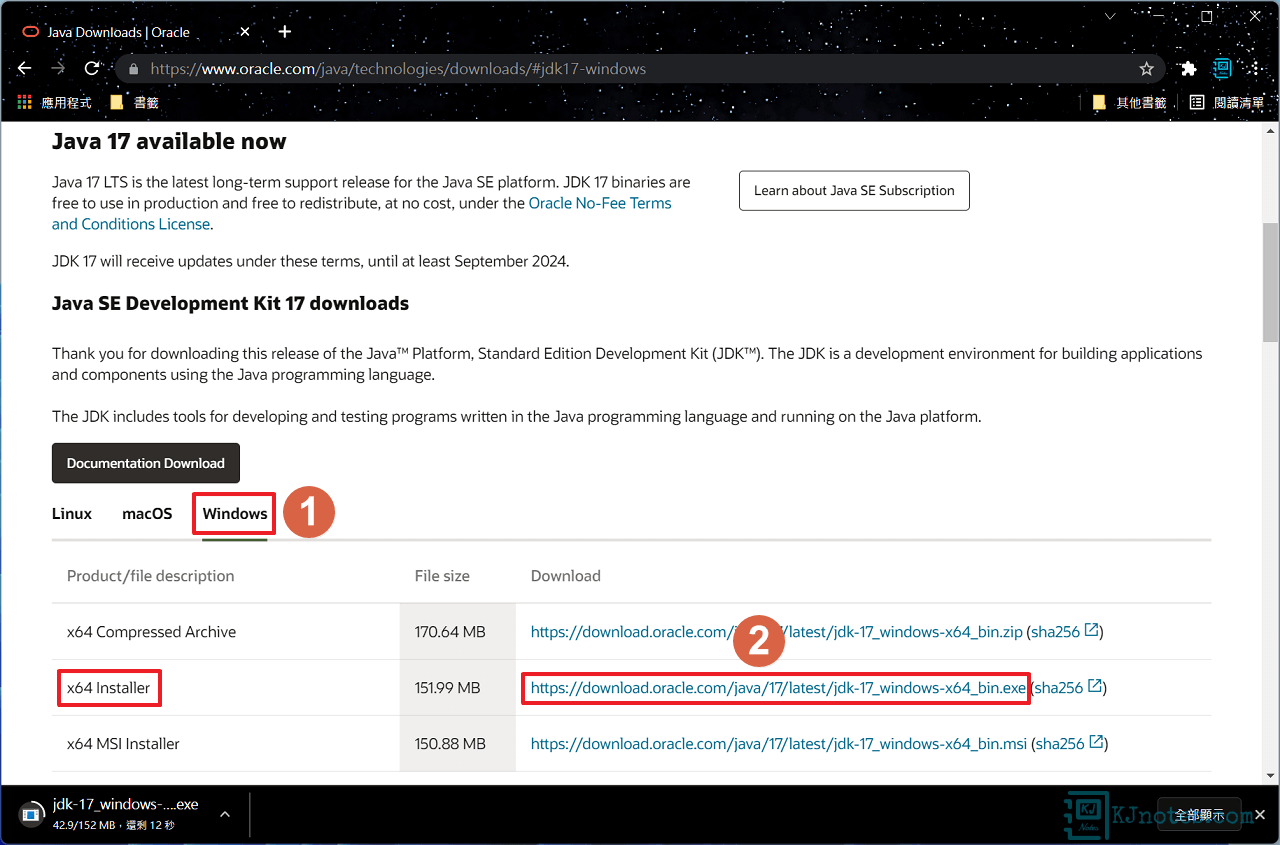Select the macOS downloads tab

click(x=147, y=514)
